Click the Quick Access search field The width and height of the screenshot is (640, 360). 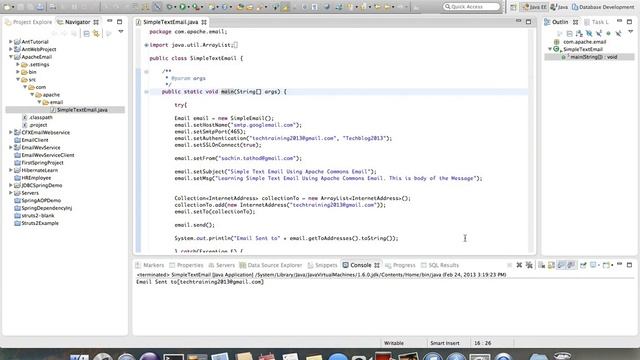pyautogui.click(x=471, y=7)
